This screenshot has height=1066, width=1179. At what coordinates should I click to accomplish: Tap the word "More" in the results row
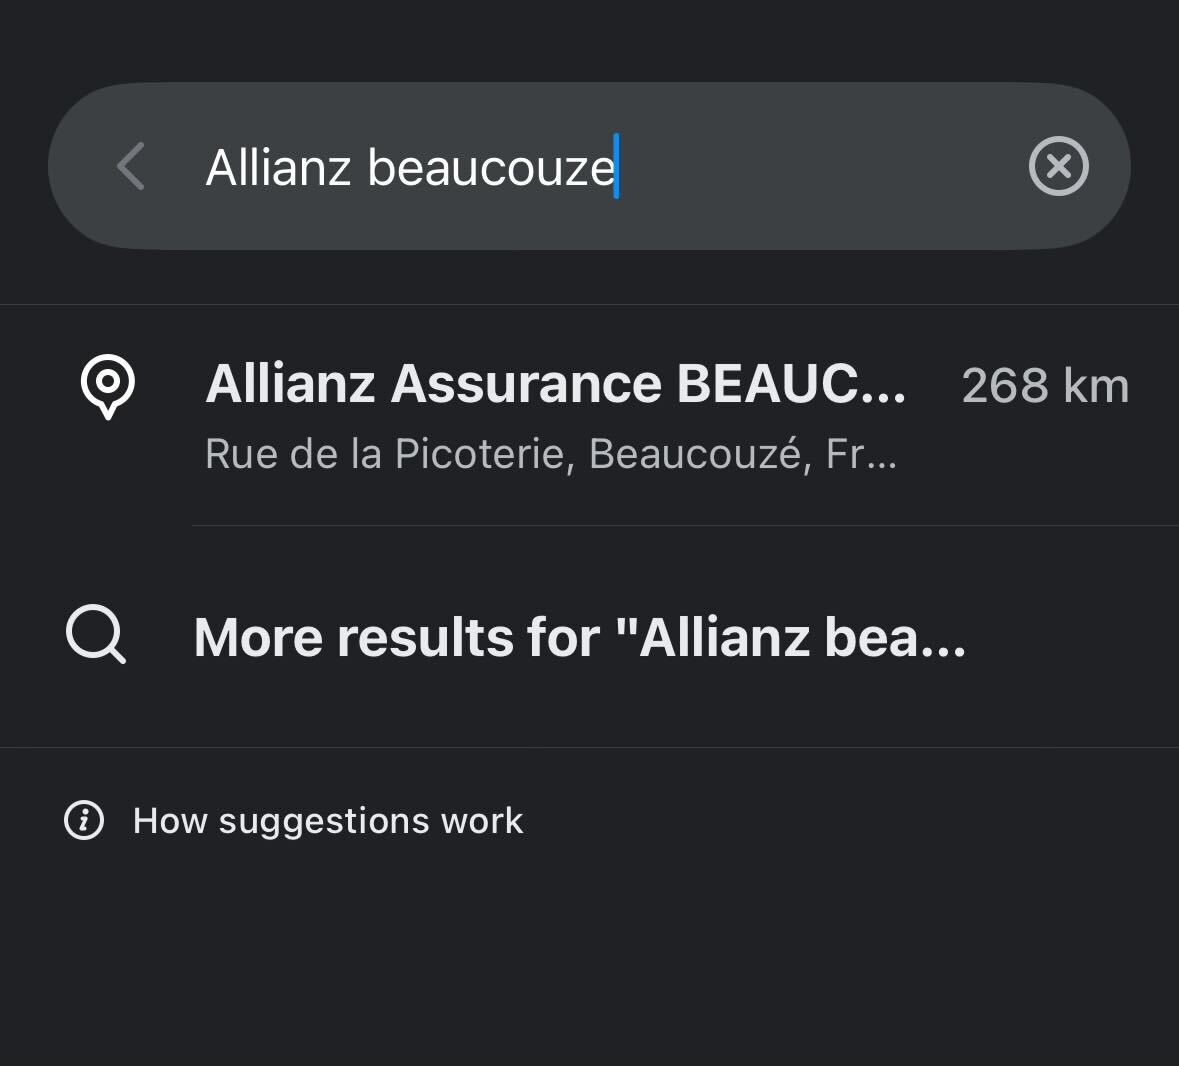pyautogui.click(x=257, y=637)
